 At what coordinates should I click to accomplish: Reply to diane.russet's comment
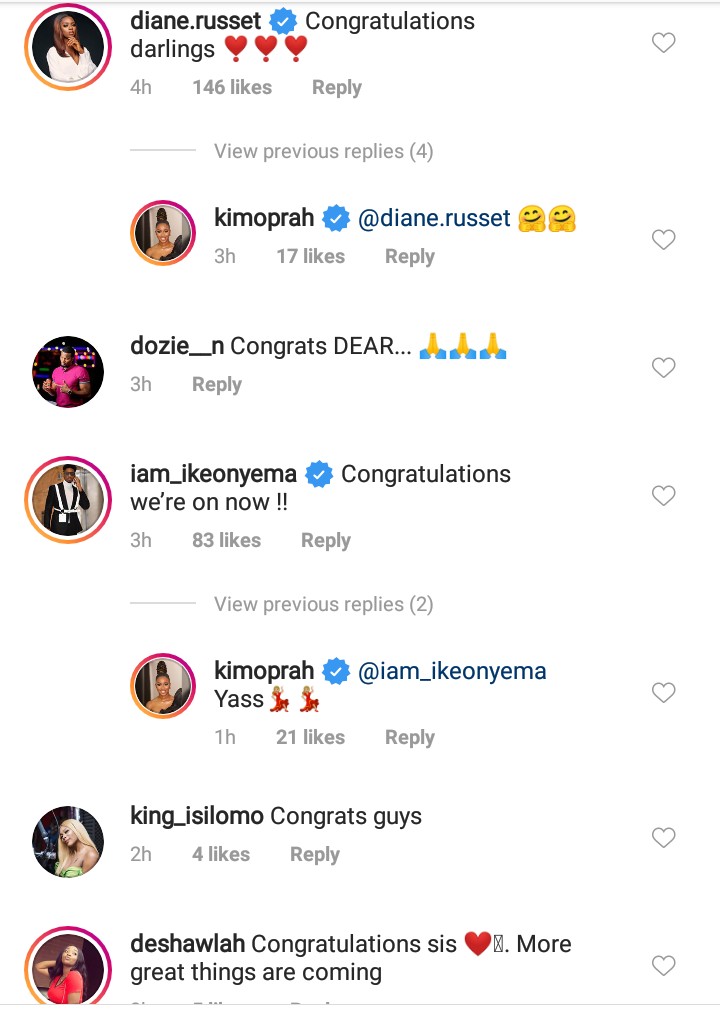[336, 88]
